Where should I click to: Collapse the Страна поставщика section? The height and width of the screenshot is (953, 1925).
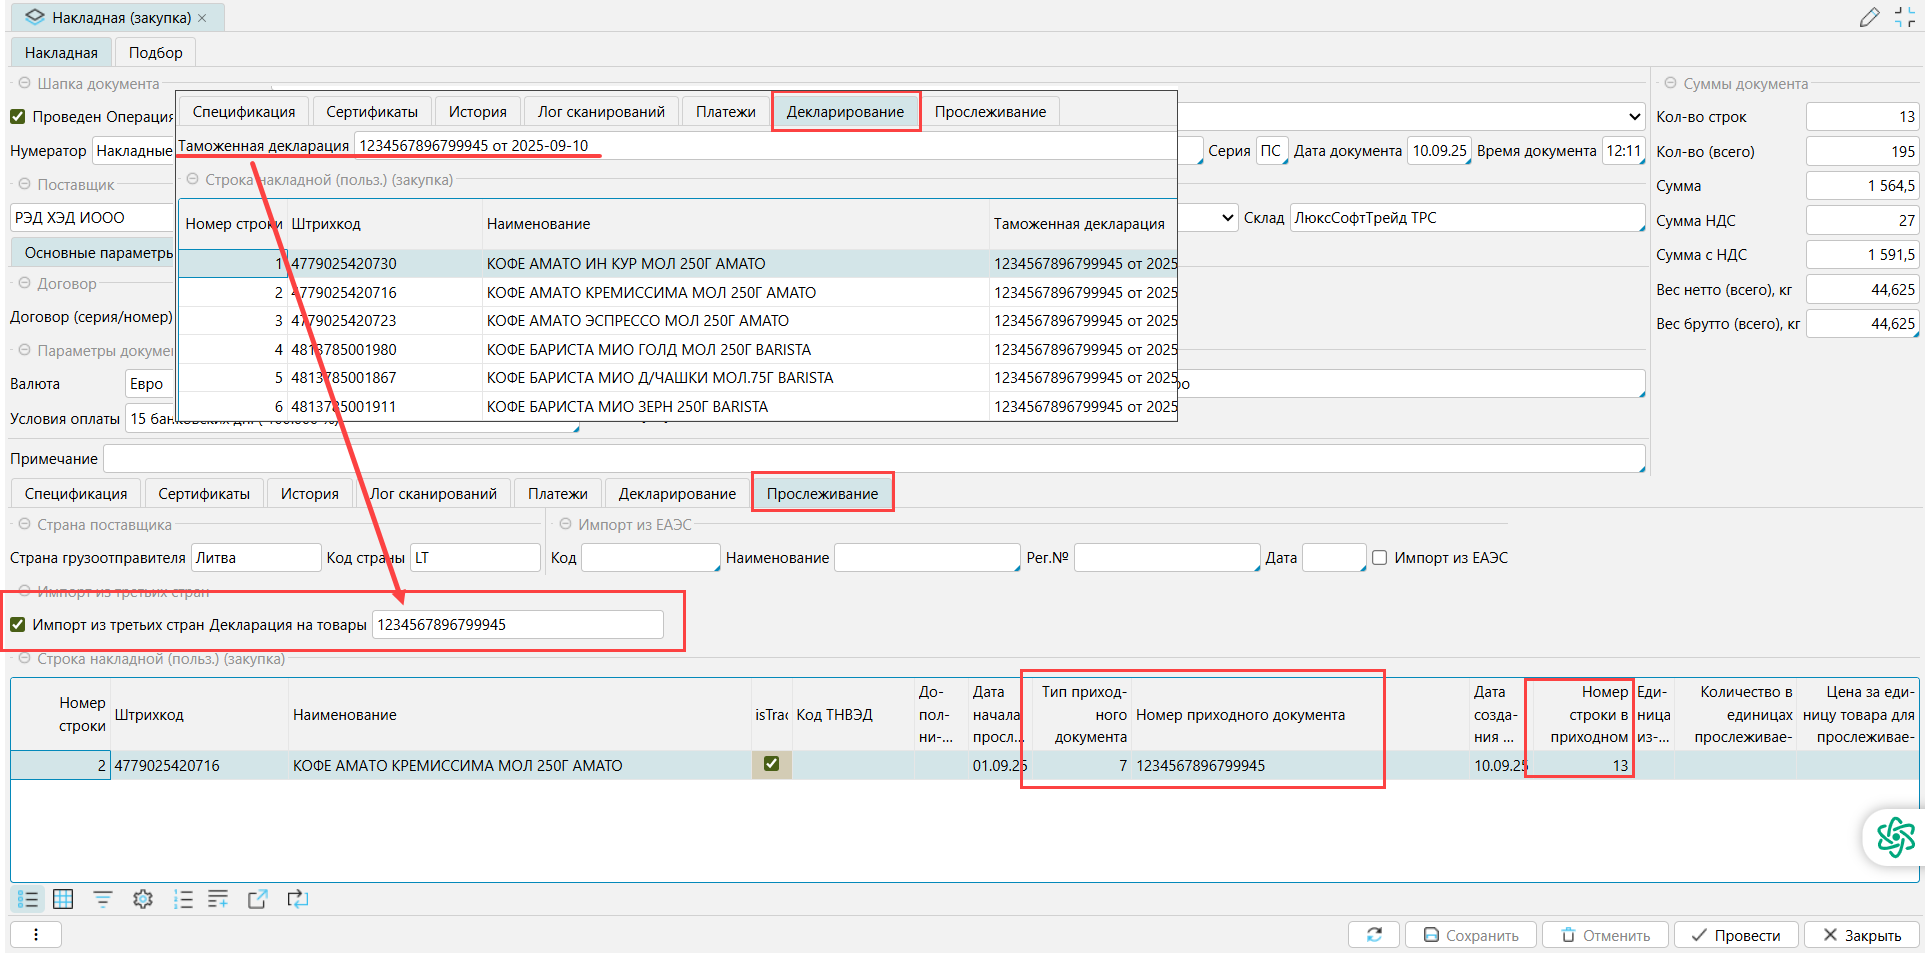coord(25,524)
